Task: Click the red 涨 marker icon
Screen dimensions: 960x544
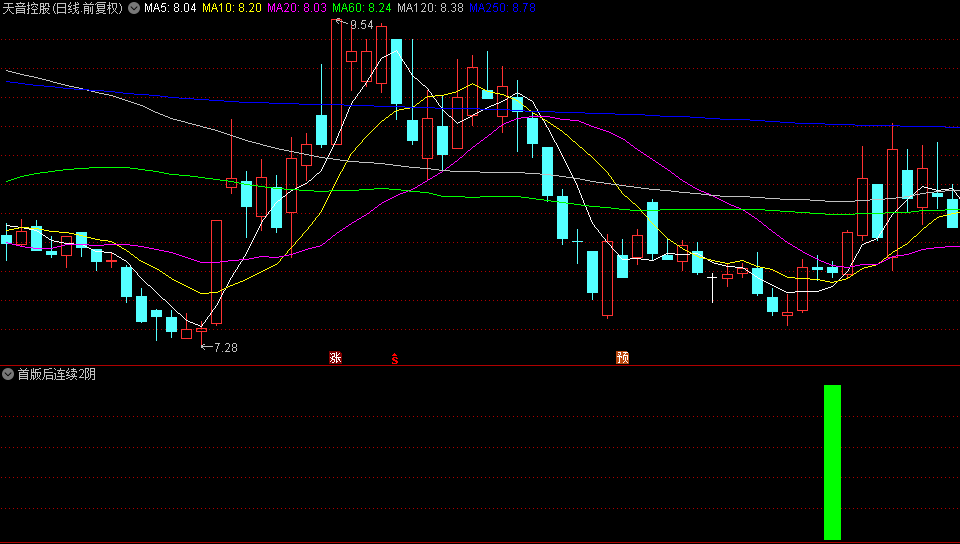Action: [335, 357]
